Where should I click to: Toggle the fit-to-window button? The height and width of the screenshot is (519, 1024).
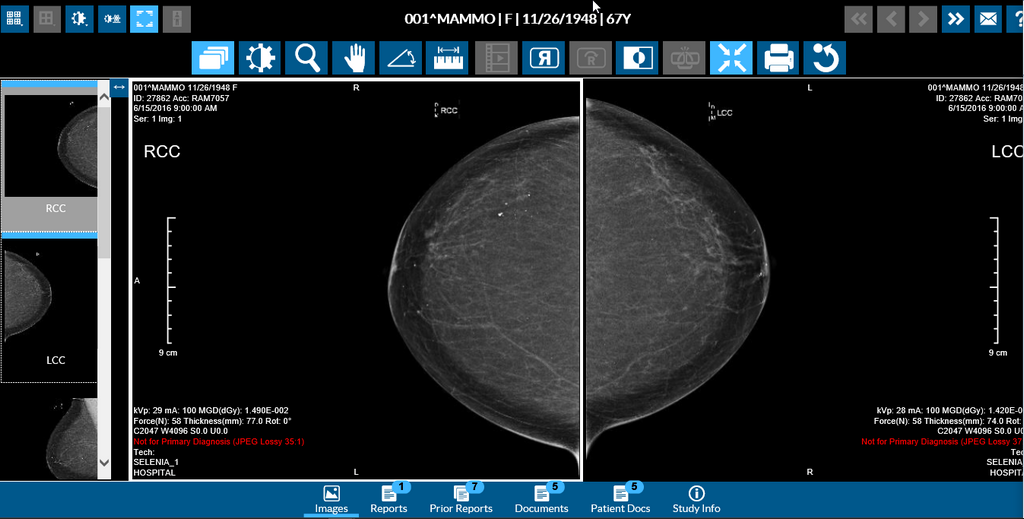coord(731,59)
